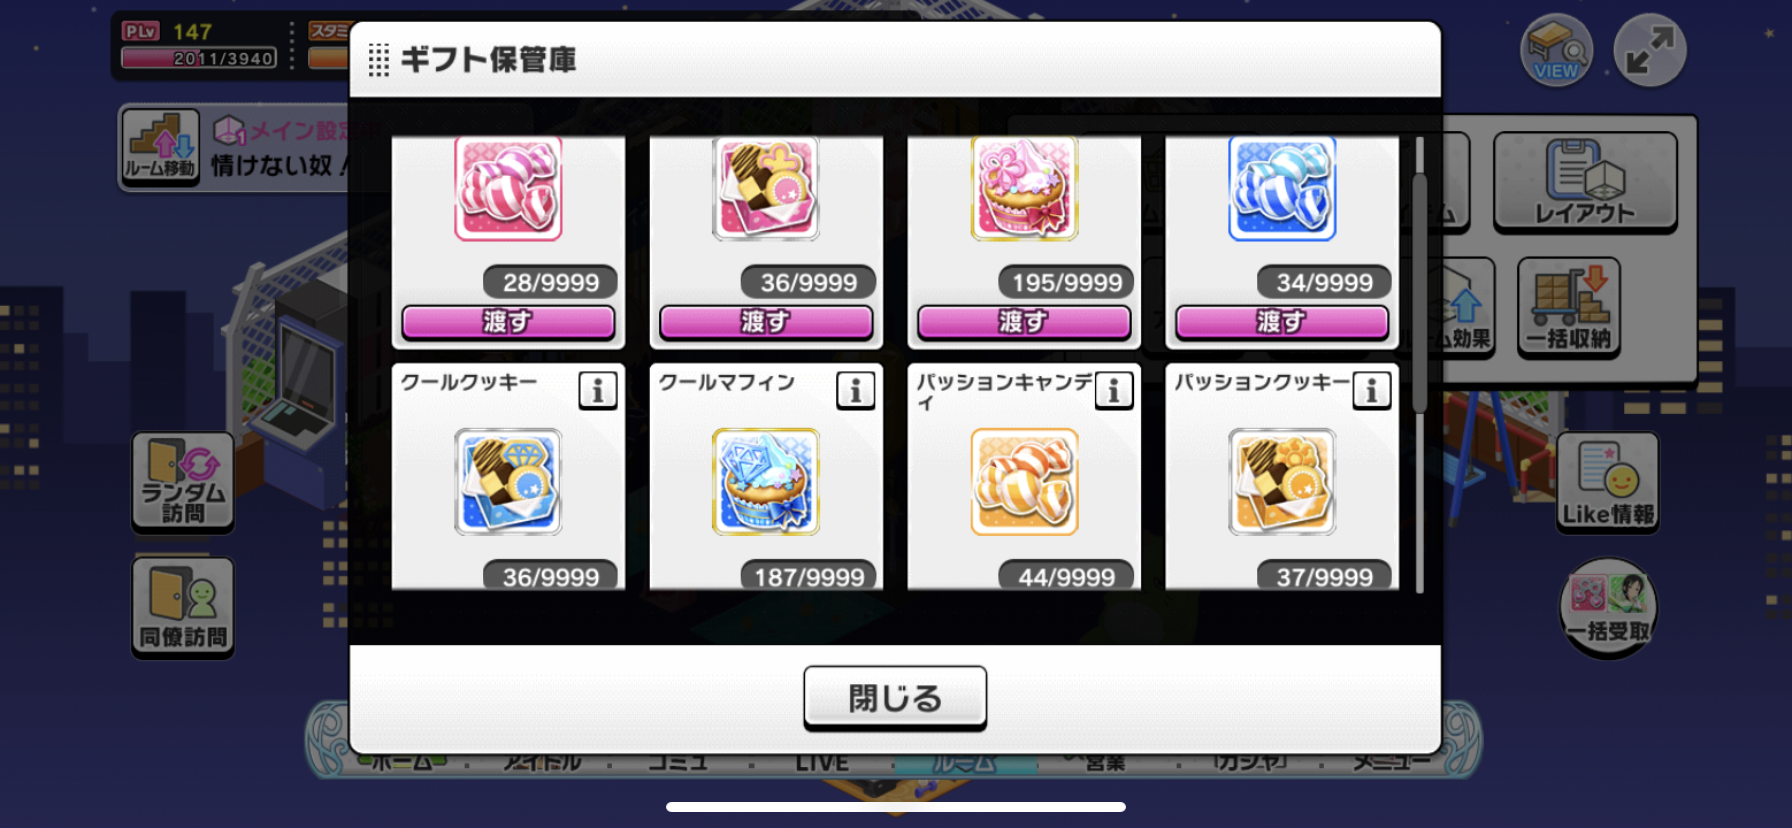Select the orange passion candy thumbnail

[x=1024, y=482]
